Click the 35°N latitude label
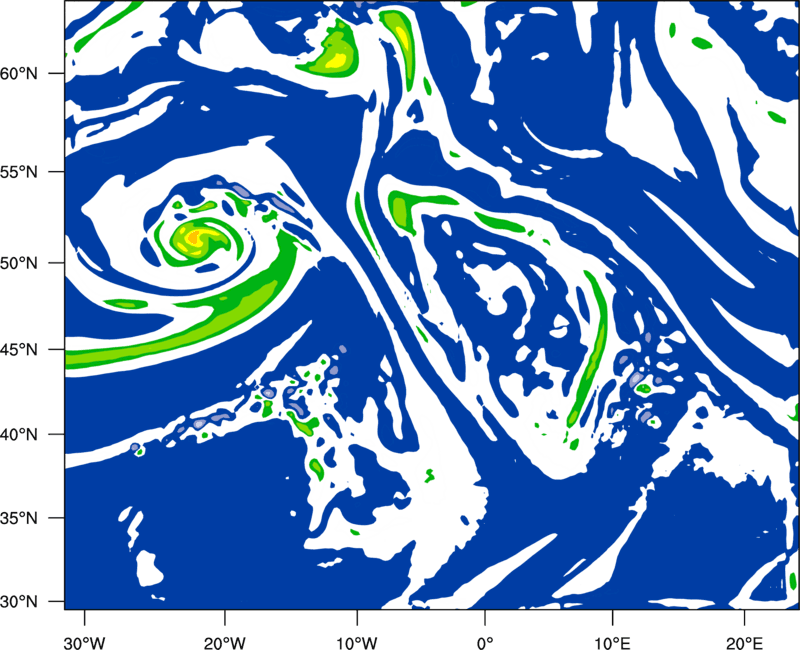Image resolution: width=800 pixels, height=650 pixels. [19, 518]
